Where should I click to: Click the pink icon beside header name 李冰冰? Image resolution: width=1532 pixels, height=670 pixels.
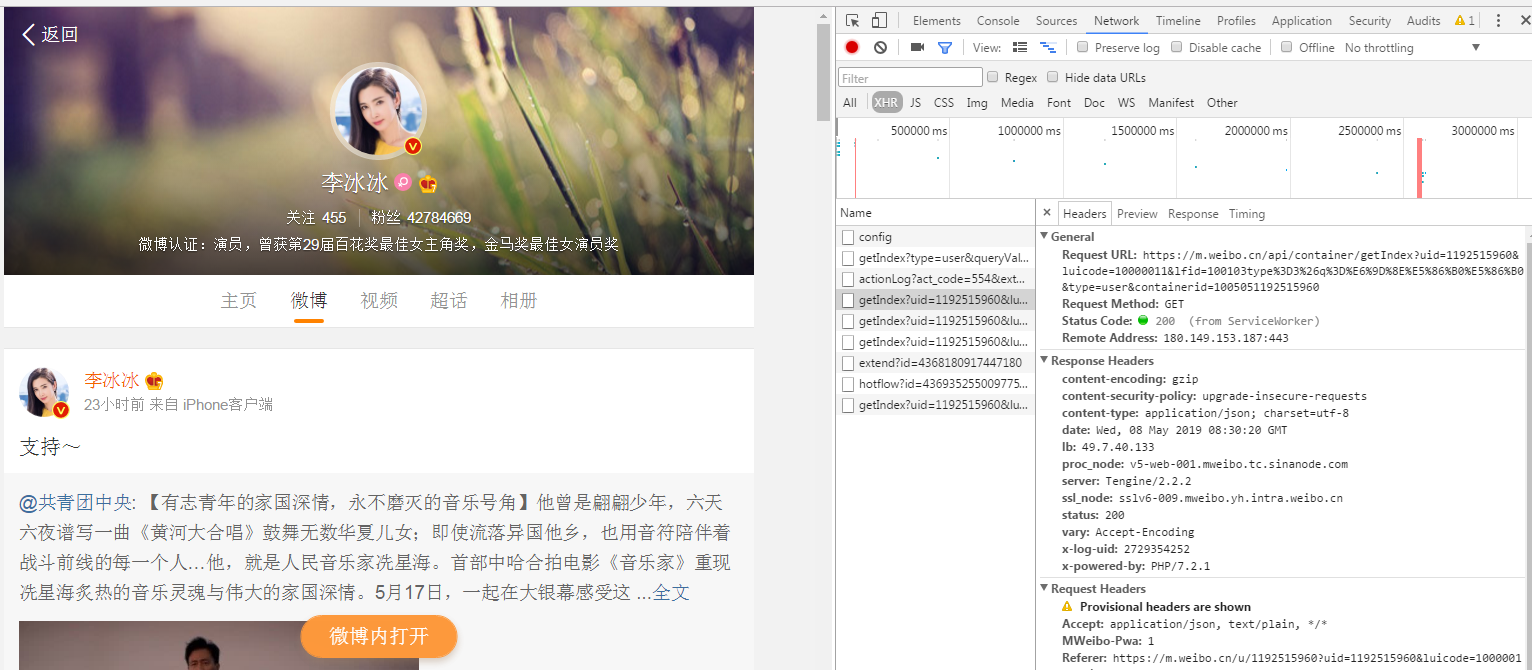[403, 183]
